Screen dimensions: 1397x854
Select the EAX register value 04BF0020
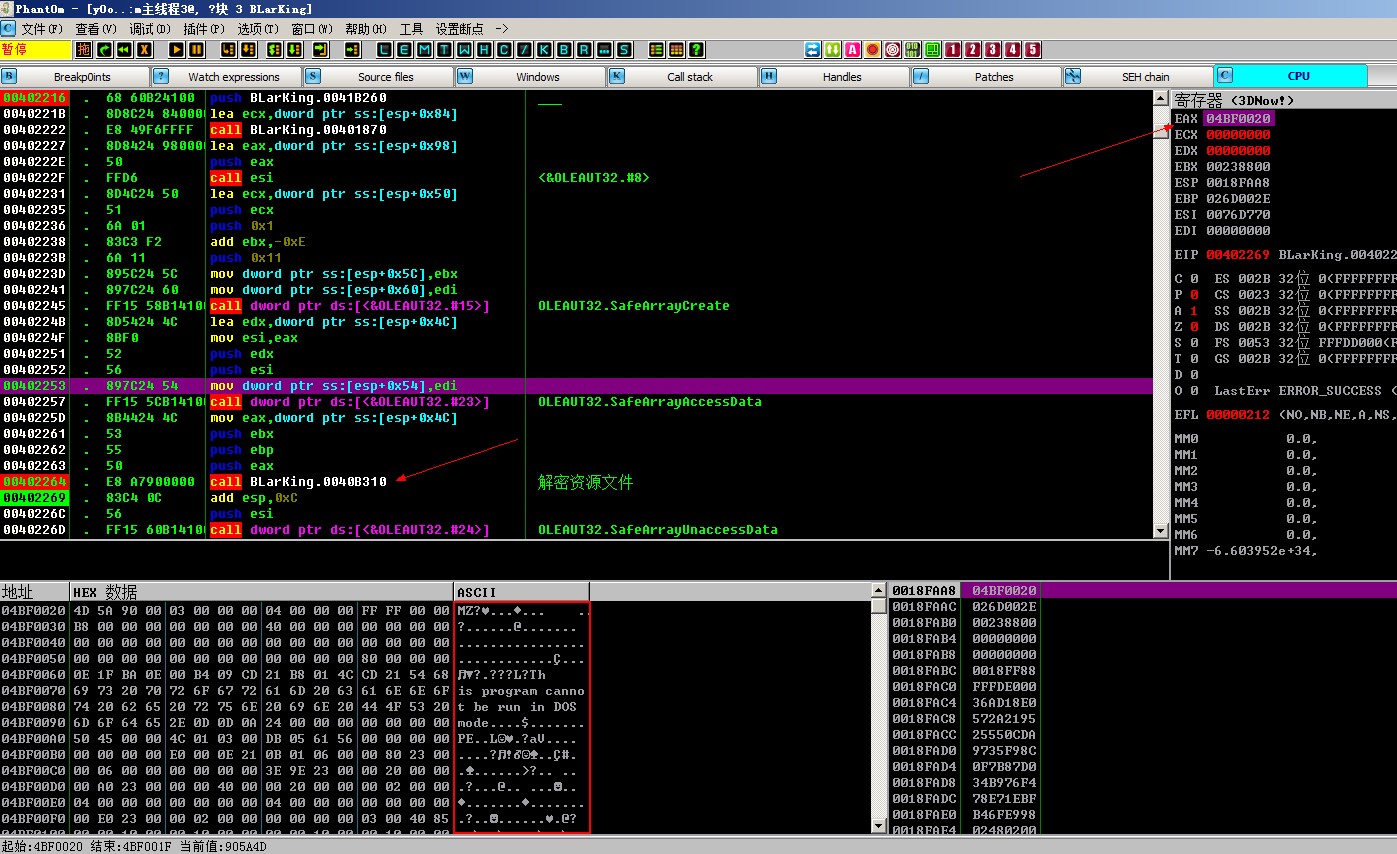tap(1238, 119)
